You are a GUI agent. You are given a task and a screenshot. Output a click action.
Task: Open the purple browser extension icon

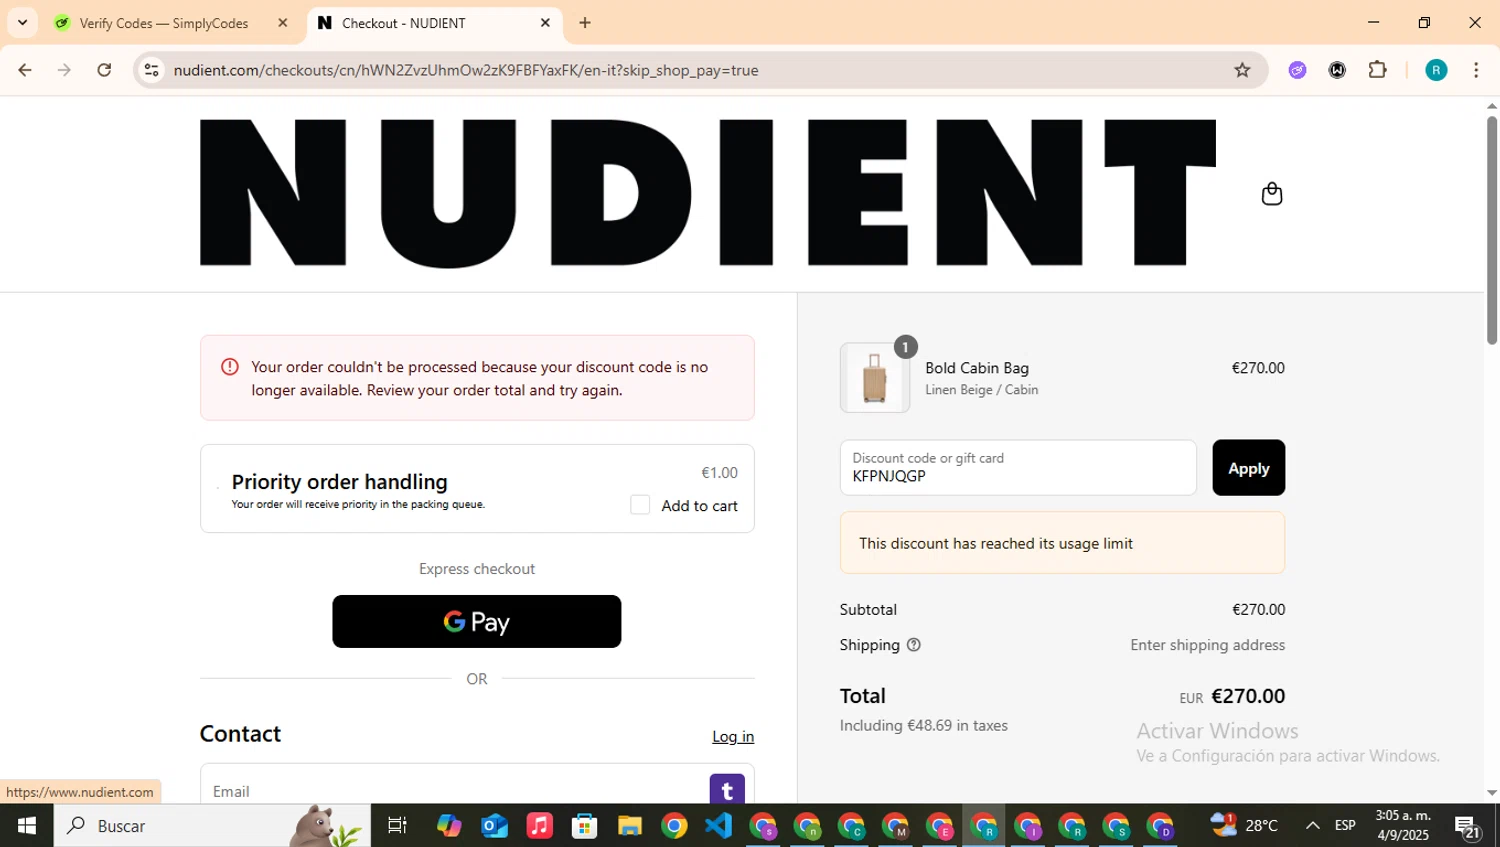[x=1297, y=70]
